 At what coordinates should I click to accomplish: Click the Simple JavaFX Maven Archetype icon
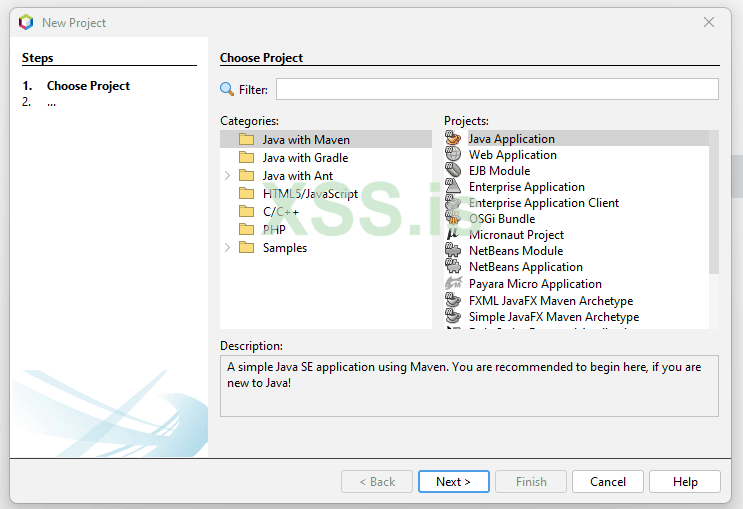tap(453, 316)
